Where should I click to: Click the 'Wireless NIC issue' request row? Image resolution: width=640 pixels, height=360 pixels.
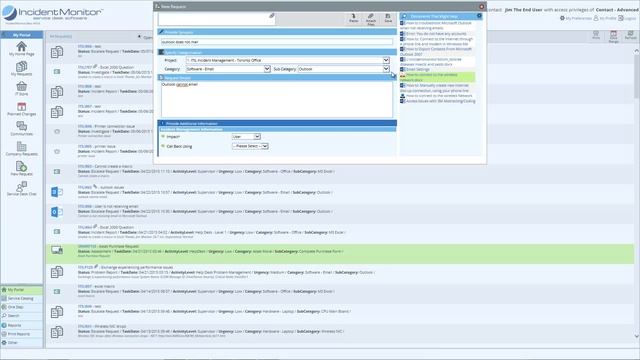tap(340, 331)
